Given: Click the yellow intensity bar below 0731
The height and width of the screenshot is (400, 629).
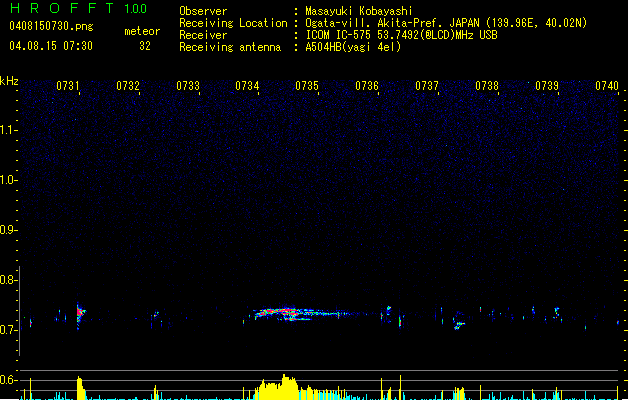Looking at the screenshot, I should [80, 388].
